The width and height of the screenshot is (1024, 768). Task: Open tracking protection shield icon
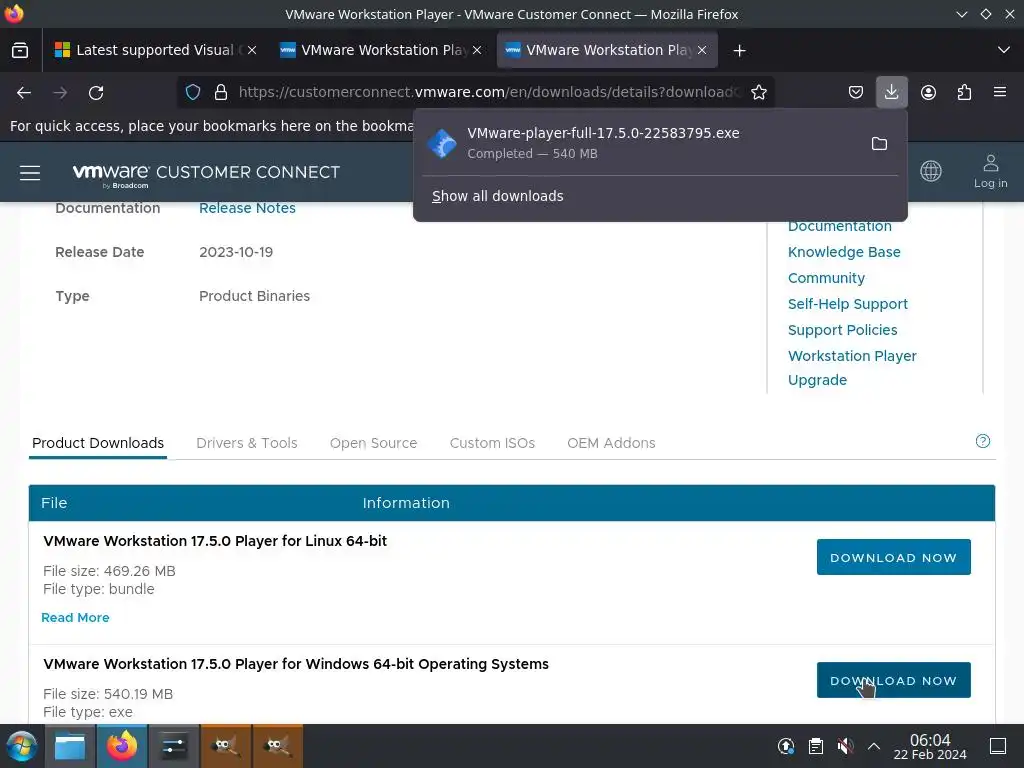193,92
